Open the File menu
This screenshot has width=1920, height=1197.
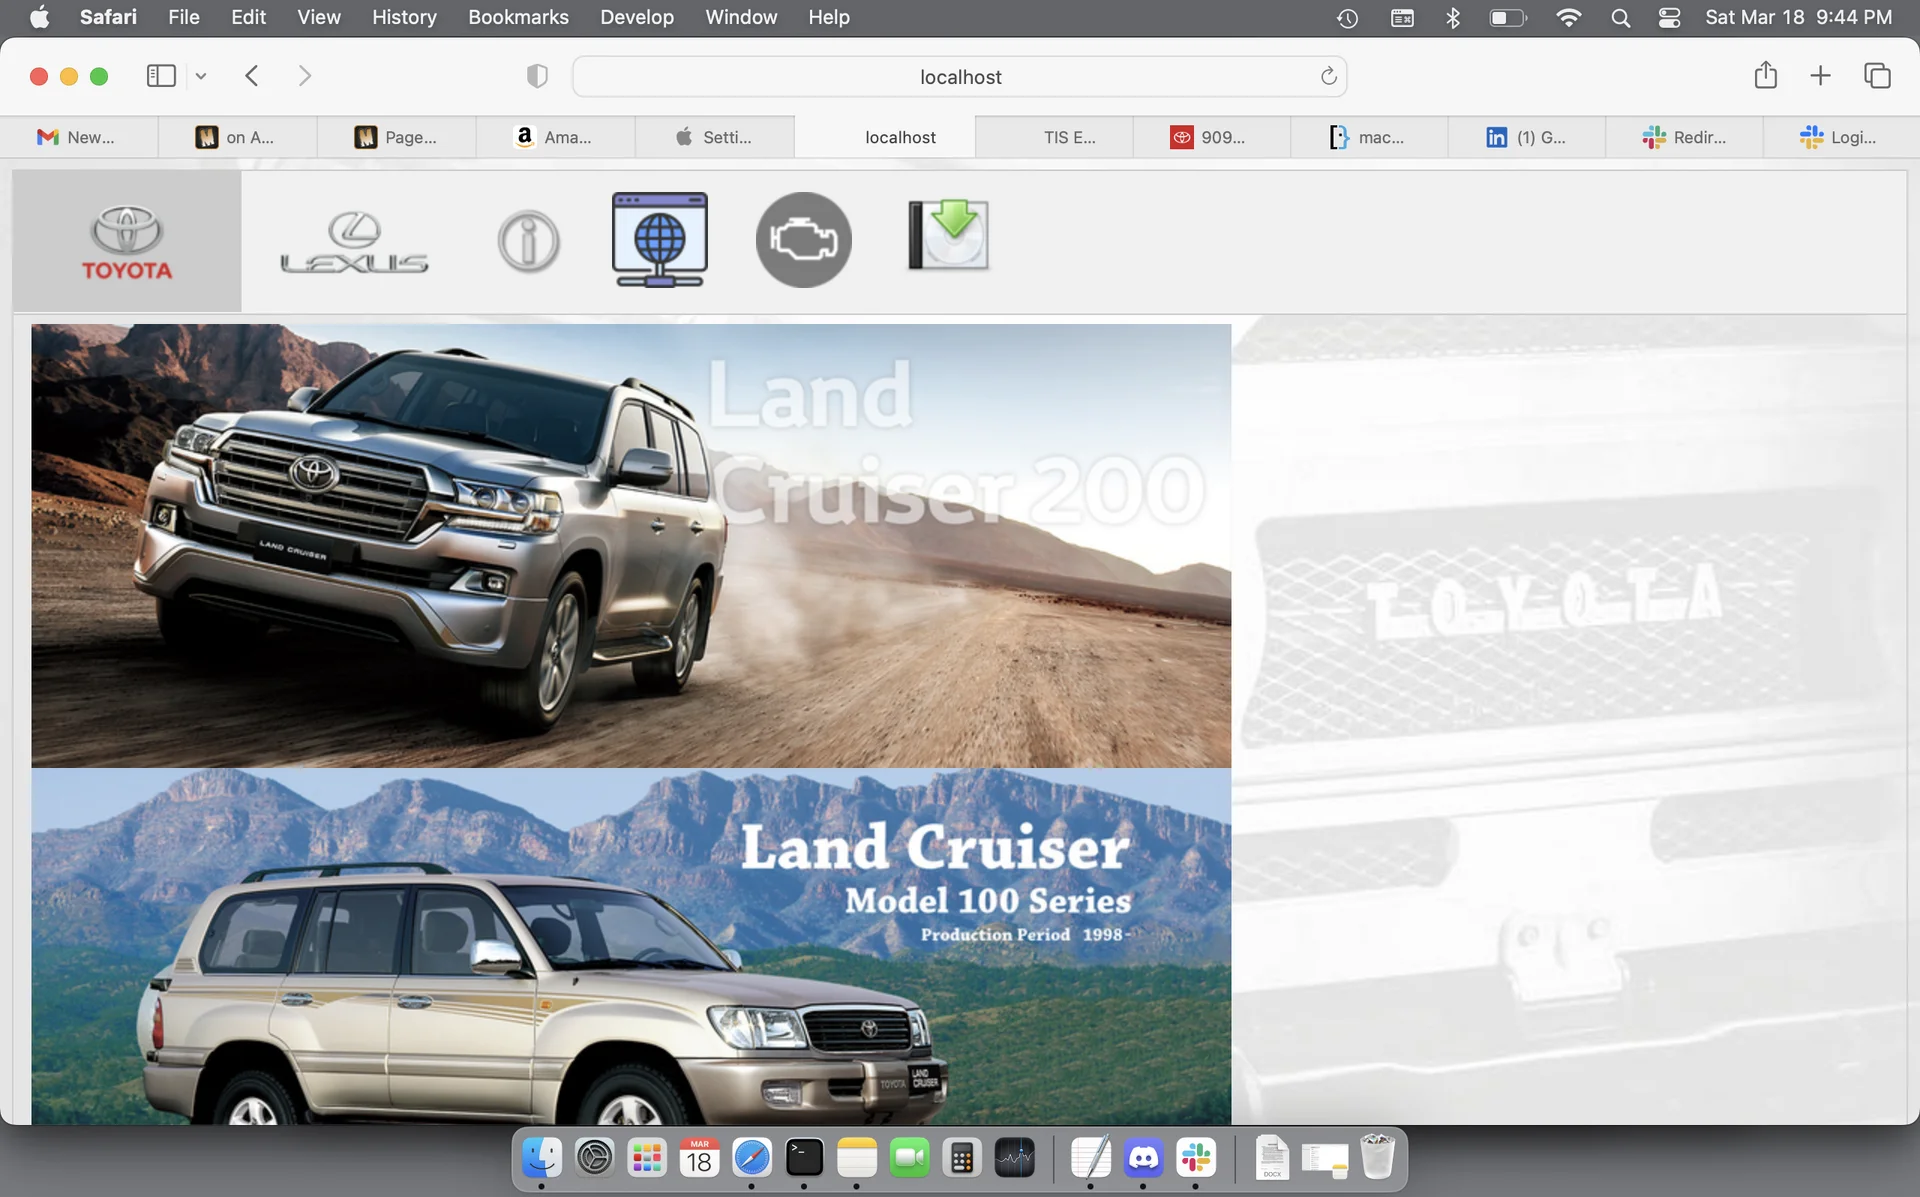(x=184, y=17)
